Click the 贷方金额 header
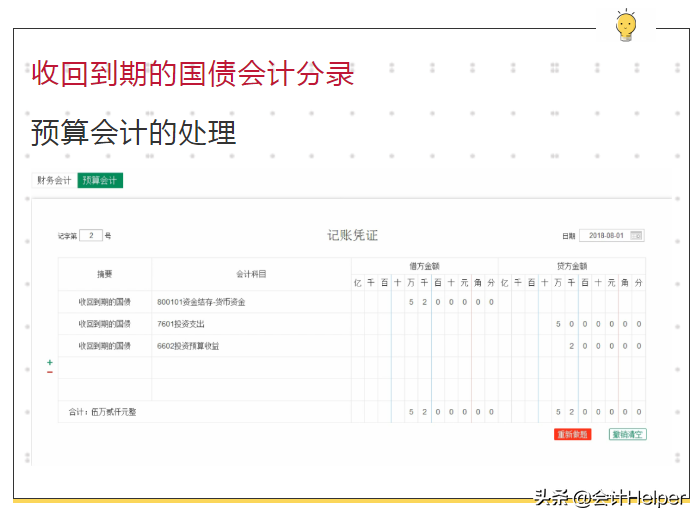 (572, 266)
